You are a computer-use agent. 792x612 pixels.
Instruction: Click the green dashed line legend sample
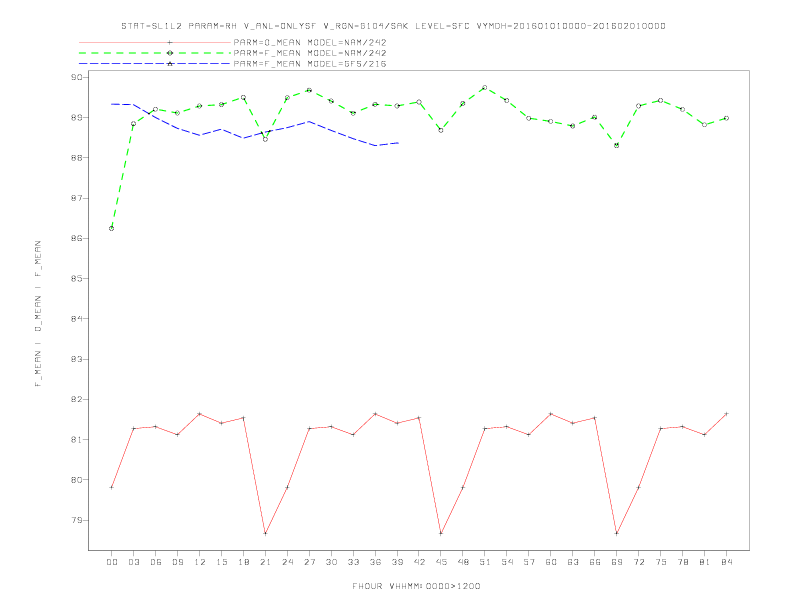[x=155, y=53]
